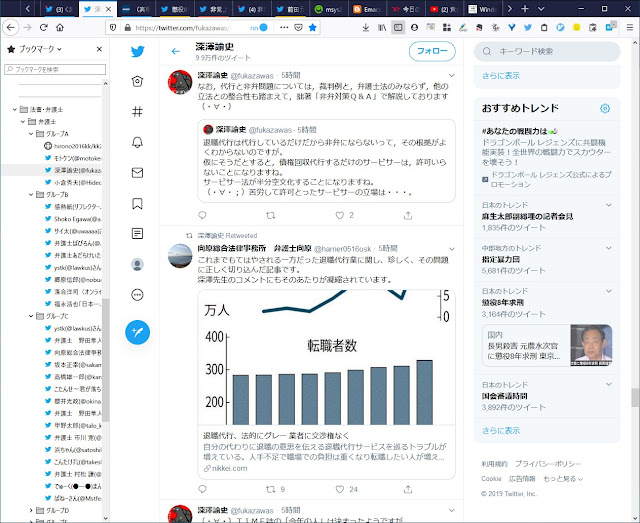This screenshot has width=640, height=523.
Task: Retweet the tweet with 9 retweets
Action: pyautogui.click(x=271, y=489)
